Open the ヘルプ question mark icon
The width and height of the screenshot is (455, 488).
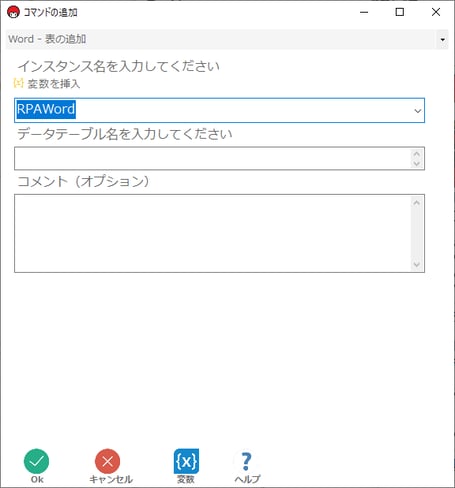click(x=246, y=461)
